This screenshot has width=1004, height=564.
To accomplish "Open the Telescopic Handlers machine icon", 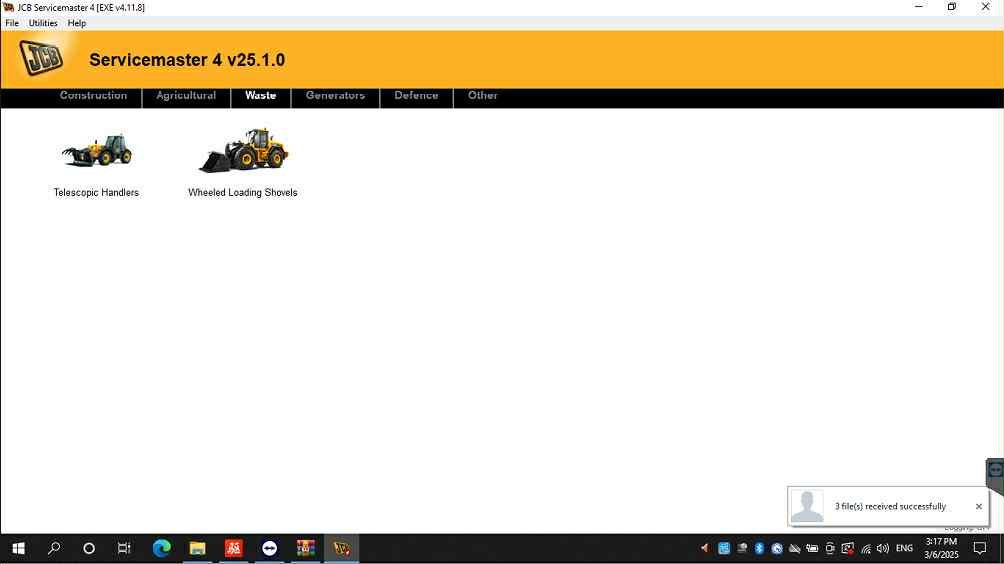I will click(97, 150).
